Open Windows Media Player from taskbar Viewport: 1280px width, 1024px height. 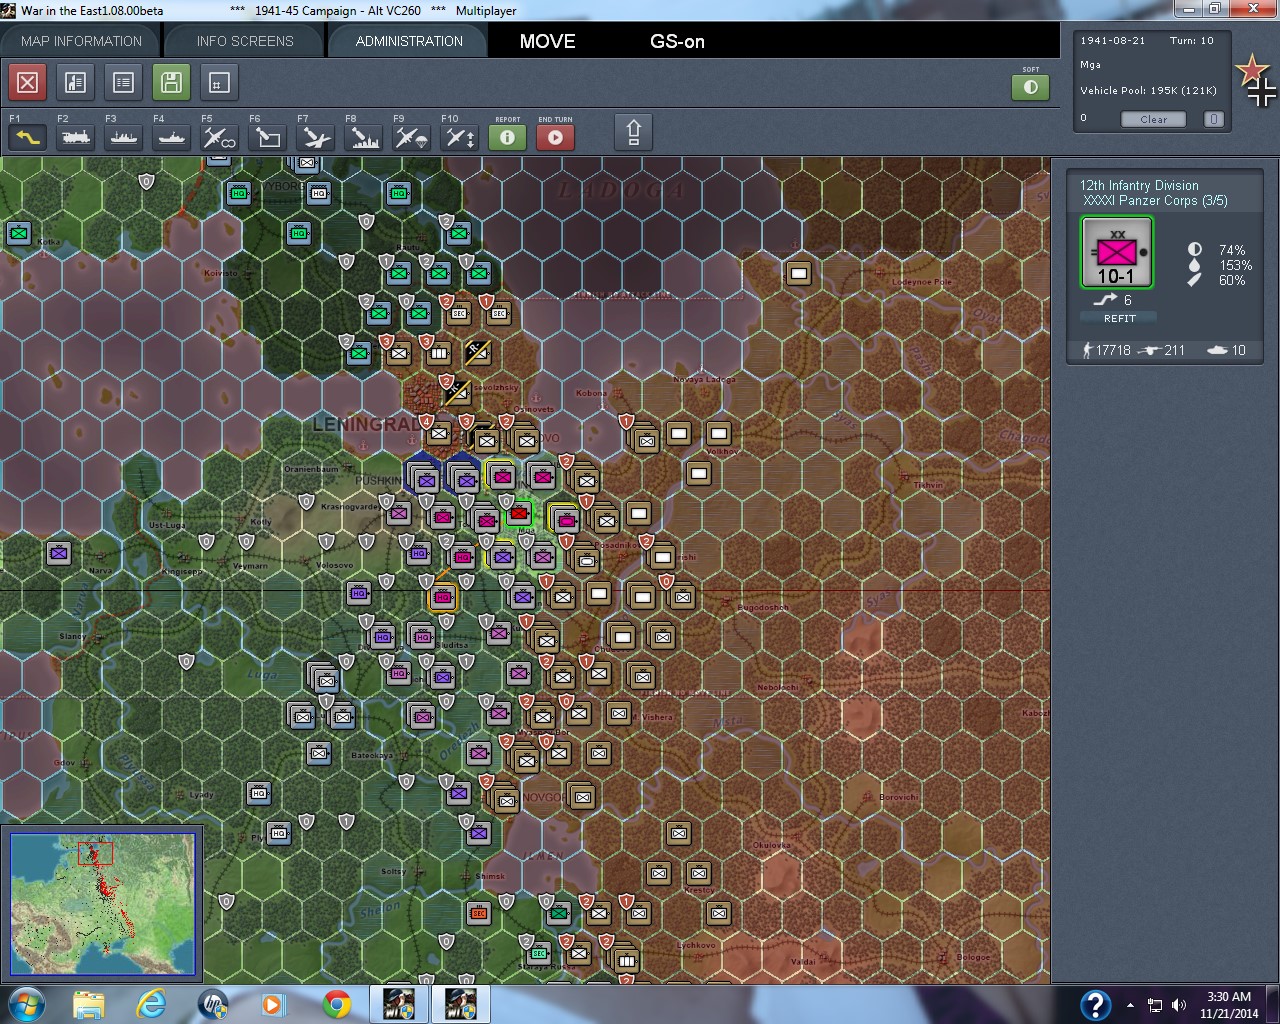coord(272,1004)
